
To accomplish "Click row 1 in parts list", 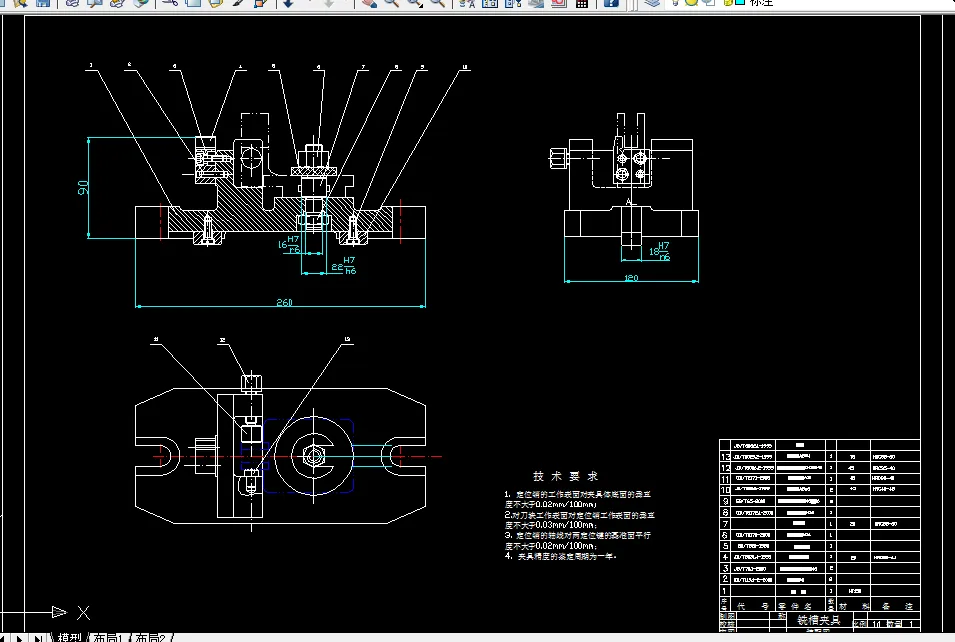I will pyautogui.click(x=819, y=591).
